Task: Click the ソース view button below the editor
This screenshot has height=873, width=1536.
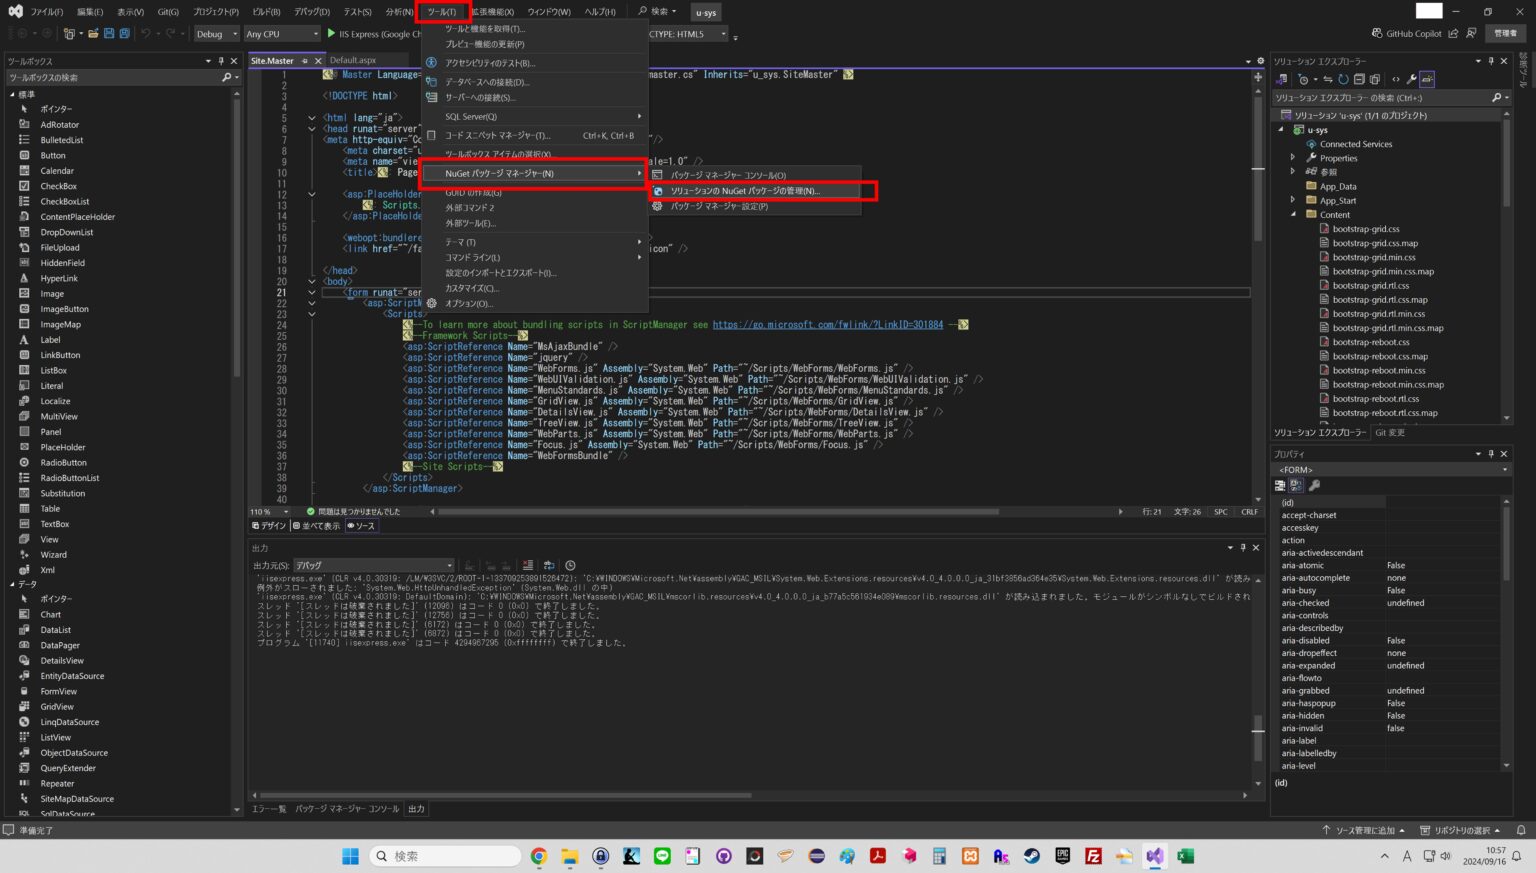Action: tap(360, 526)
